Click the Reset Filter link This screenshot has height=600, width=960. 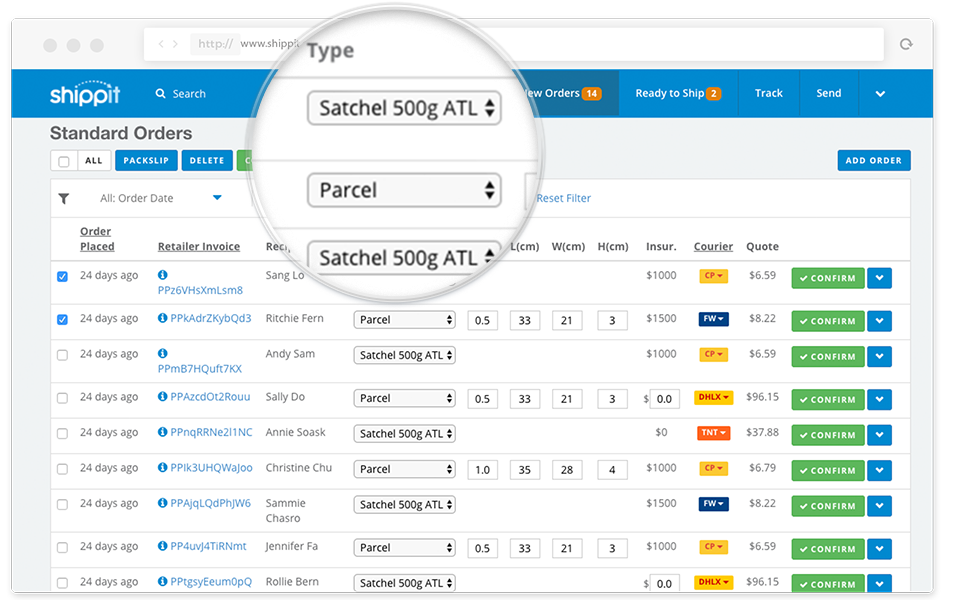point(563,198)
